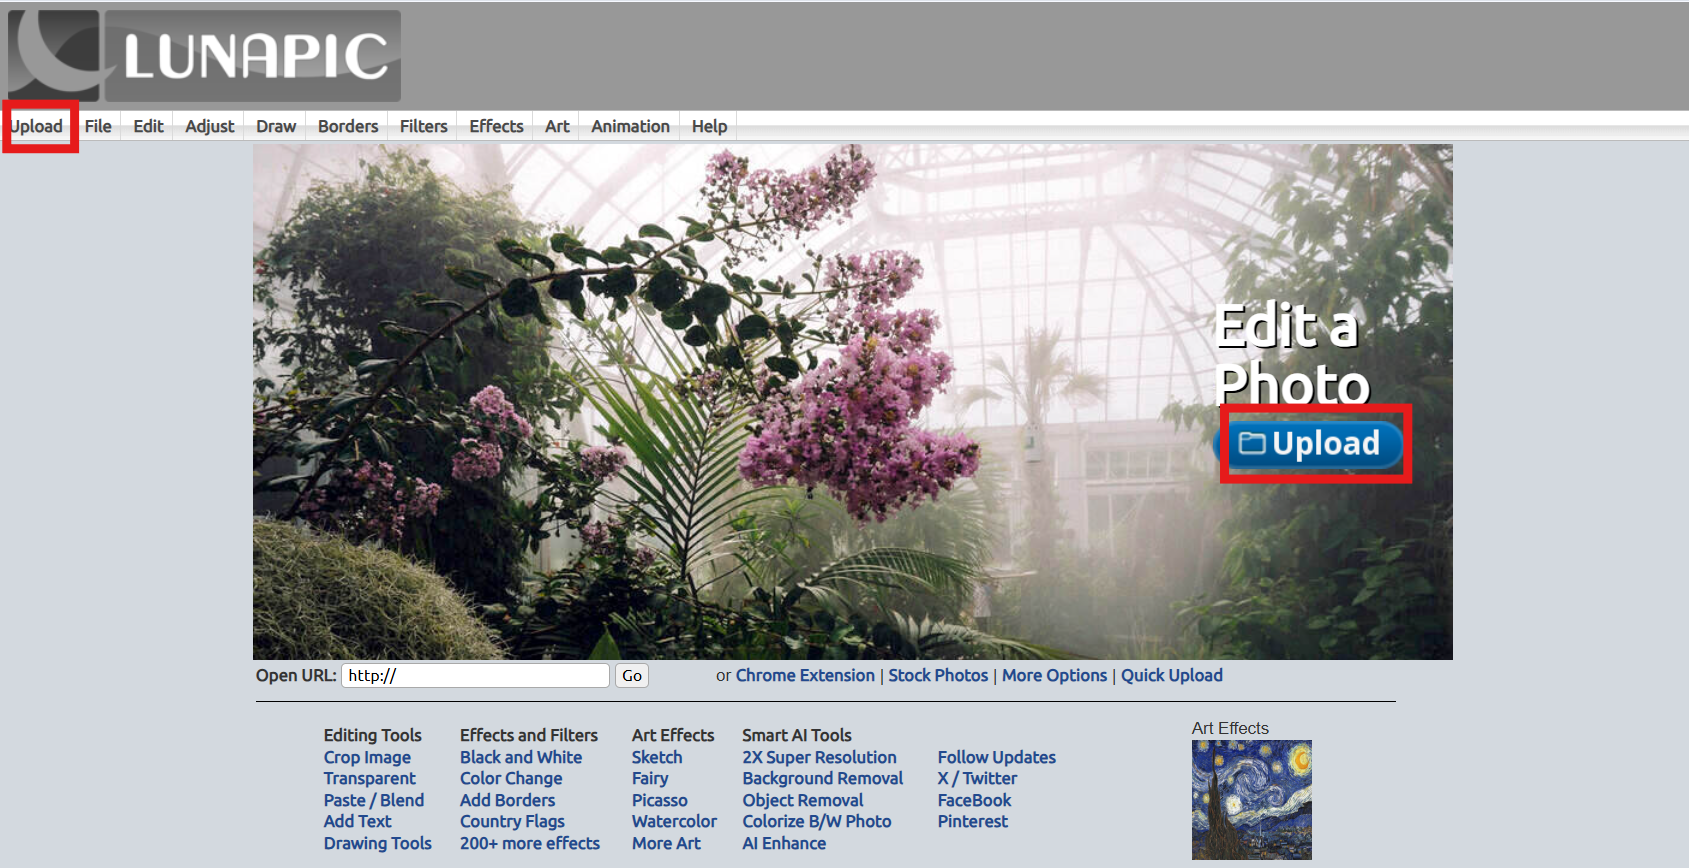Click the LunaPic logo
Screen dimensions: 1689x868
point(204,56)
